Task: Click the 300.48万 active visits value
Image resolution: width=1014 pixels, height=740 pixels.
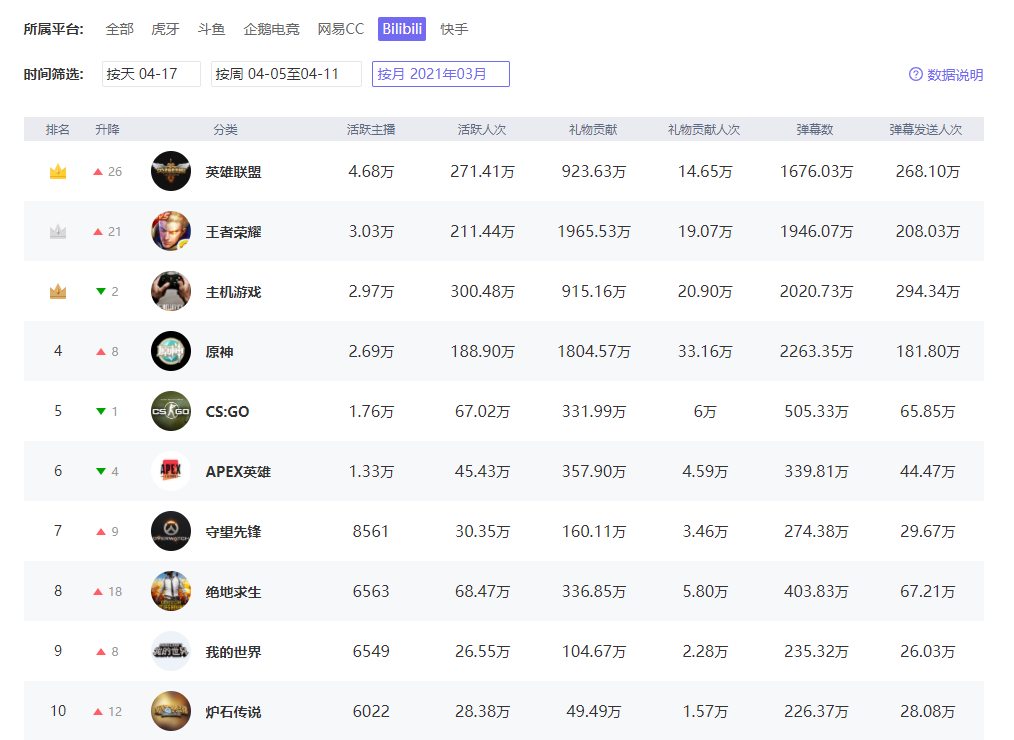Action: pyautogui.click(x=482, y=291)
